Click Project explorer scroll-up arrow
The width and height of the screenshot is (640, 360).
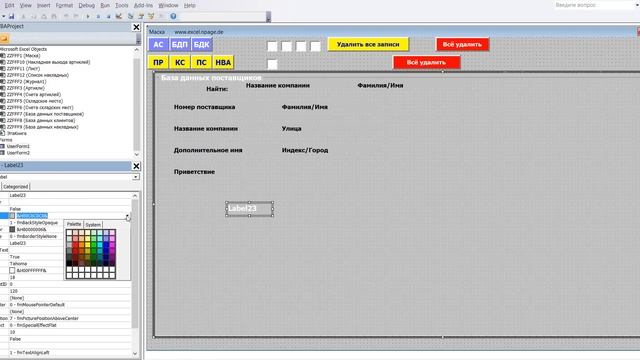click(x=136, y=49)
